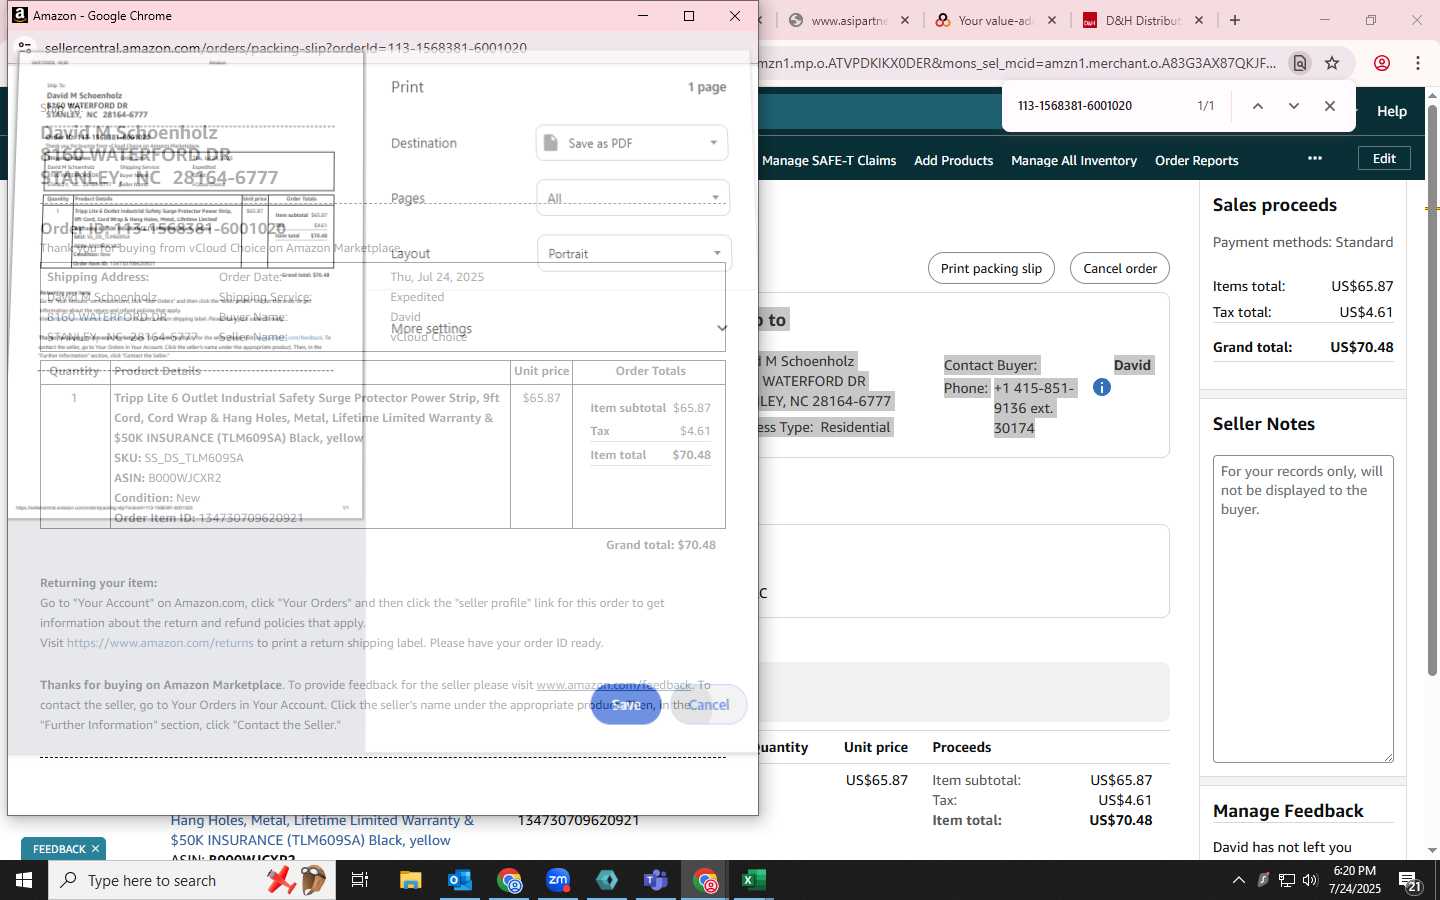Viewport: 1440px width, 900px height.
Task: Open Help in Seller Central header
Action: pos(1392,111)
